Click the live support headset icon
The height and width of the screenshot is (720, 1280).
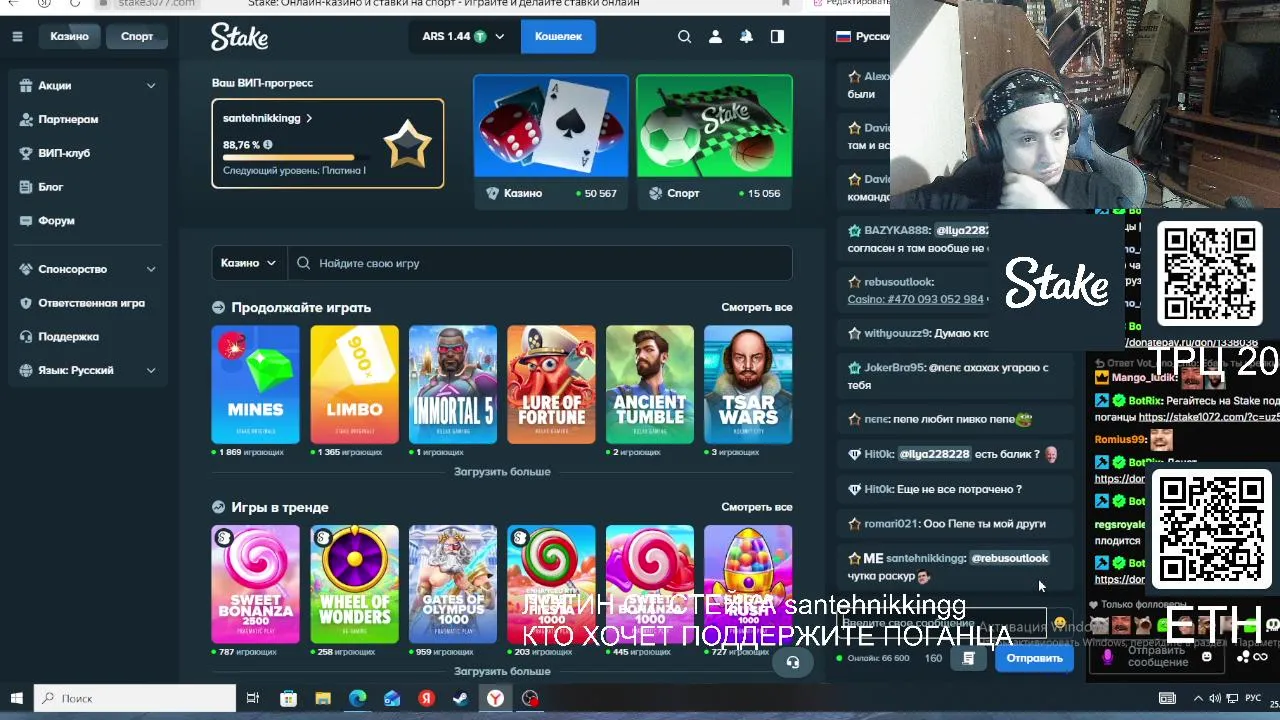[793, 661]
